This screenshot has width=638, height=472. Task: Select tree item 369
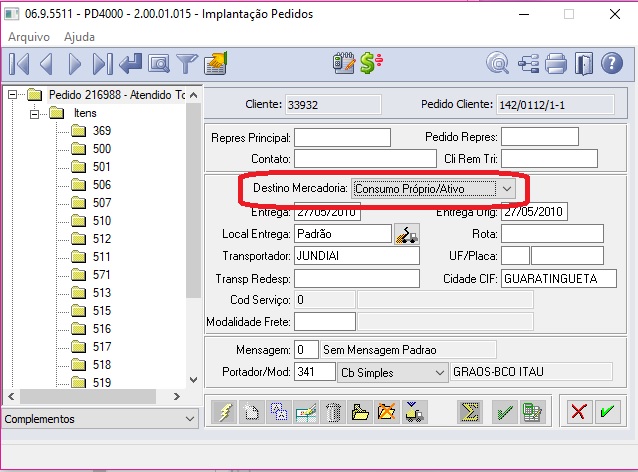coord(102,131)
